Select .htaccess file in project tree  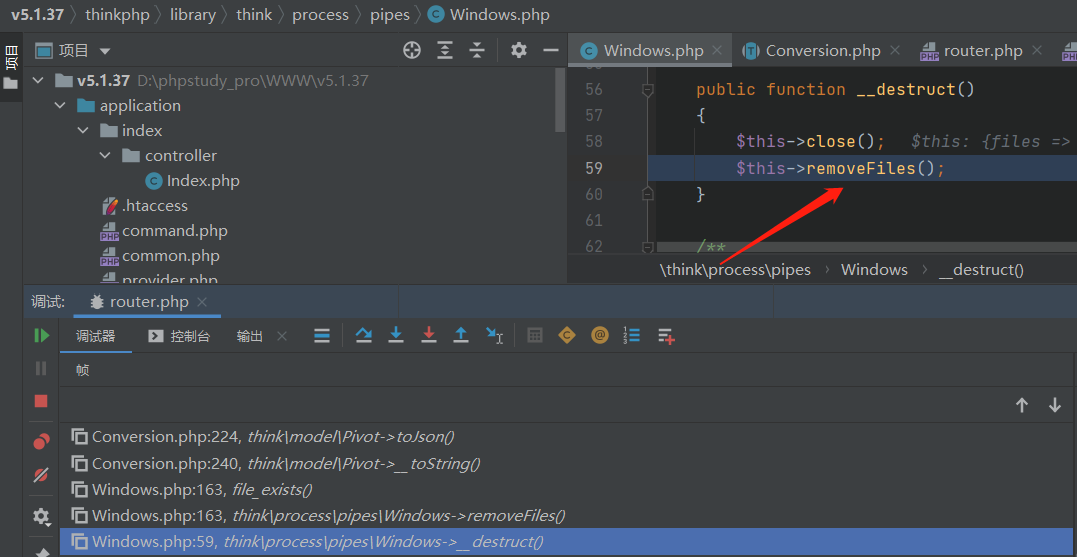point(144,205)
